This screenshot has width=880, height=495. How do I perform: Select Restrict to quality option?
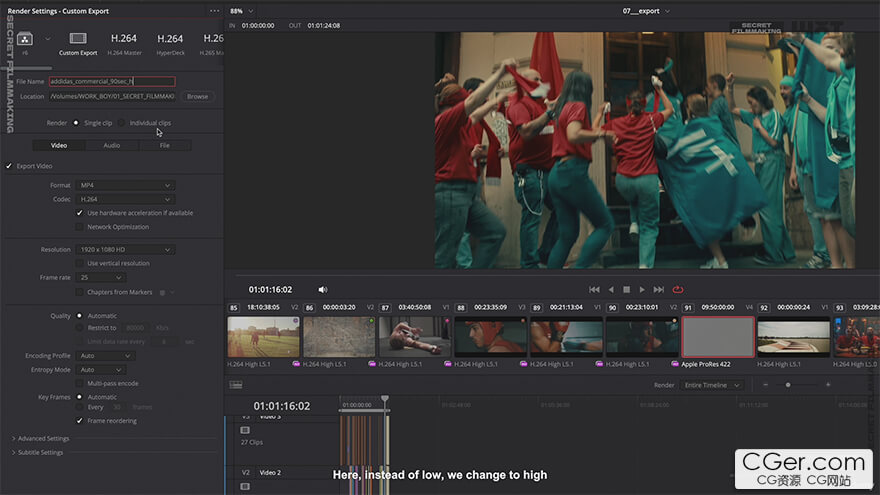point(79,328)
